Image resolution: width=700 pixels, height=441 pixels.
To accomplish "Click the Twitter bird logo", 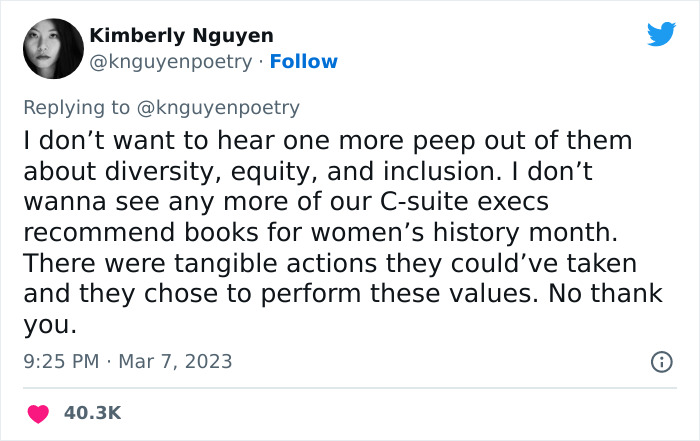I will click(661, 35).
